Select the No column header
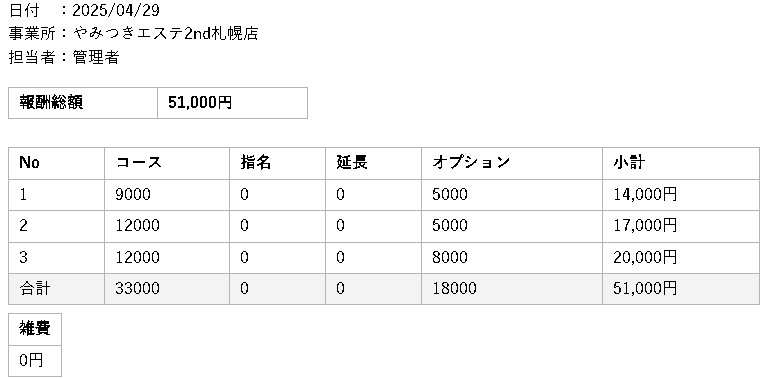773x378 pixels. [56, 163]
